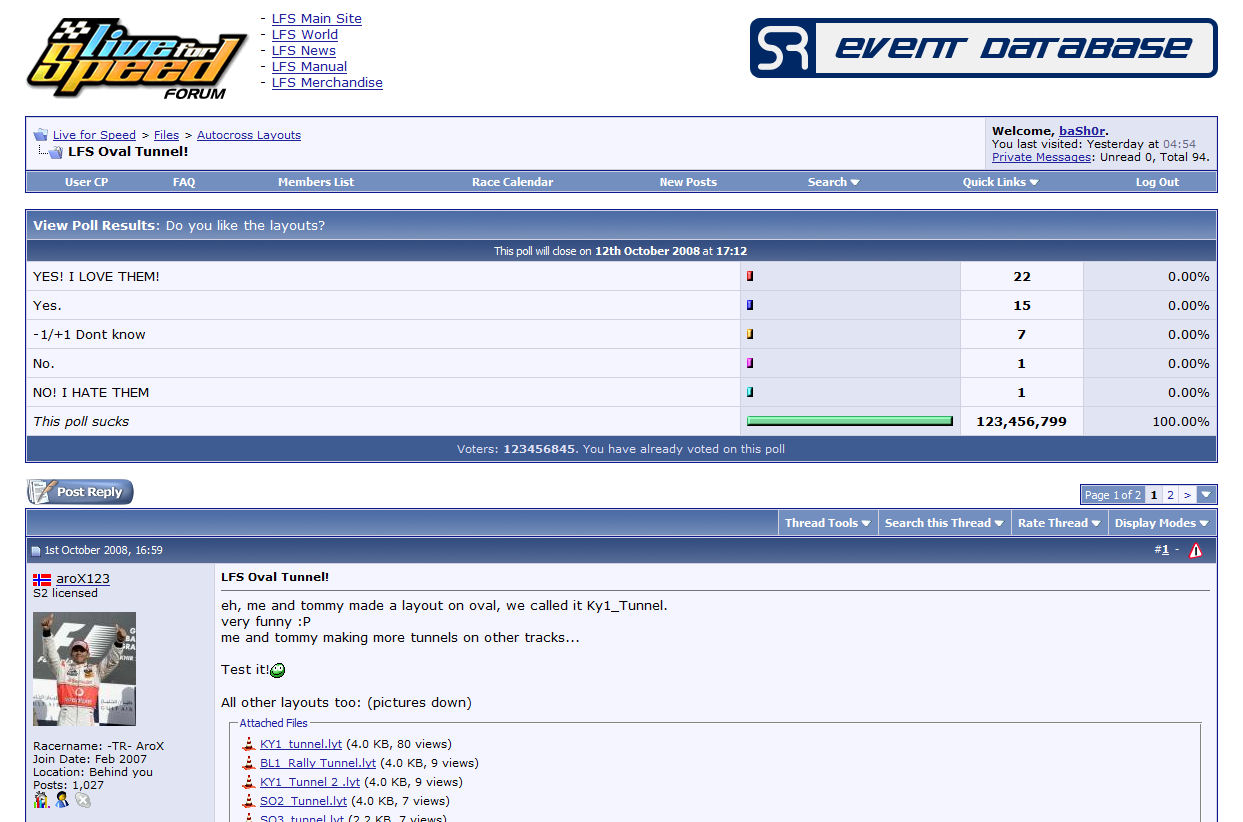The height and width of the screenshot is (822, 1243).
Task: Click the report post warning triangle icon
Action: [1196, 550]
